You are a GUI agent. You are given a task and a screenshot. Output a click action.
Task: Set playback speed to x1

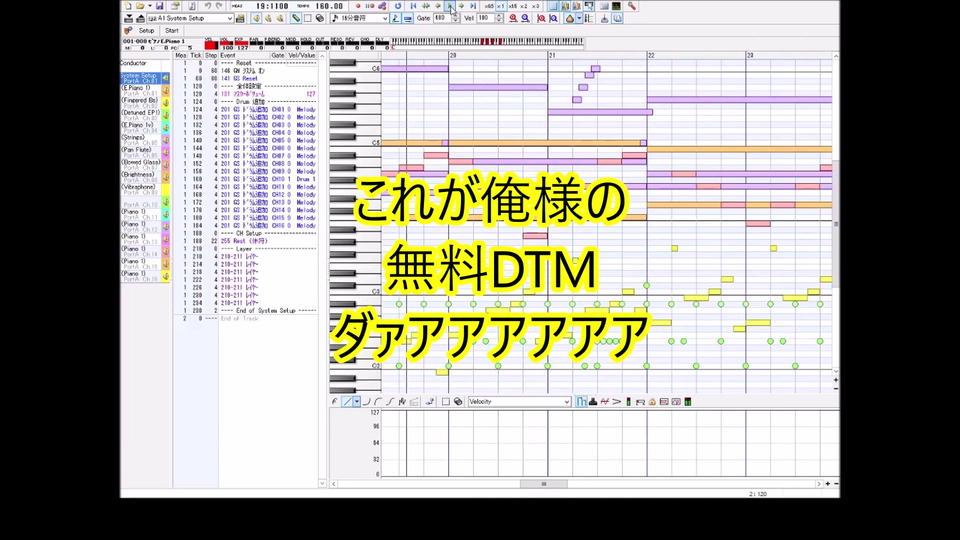pos(500,6)
